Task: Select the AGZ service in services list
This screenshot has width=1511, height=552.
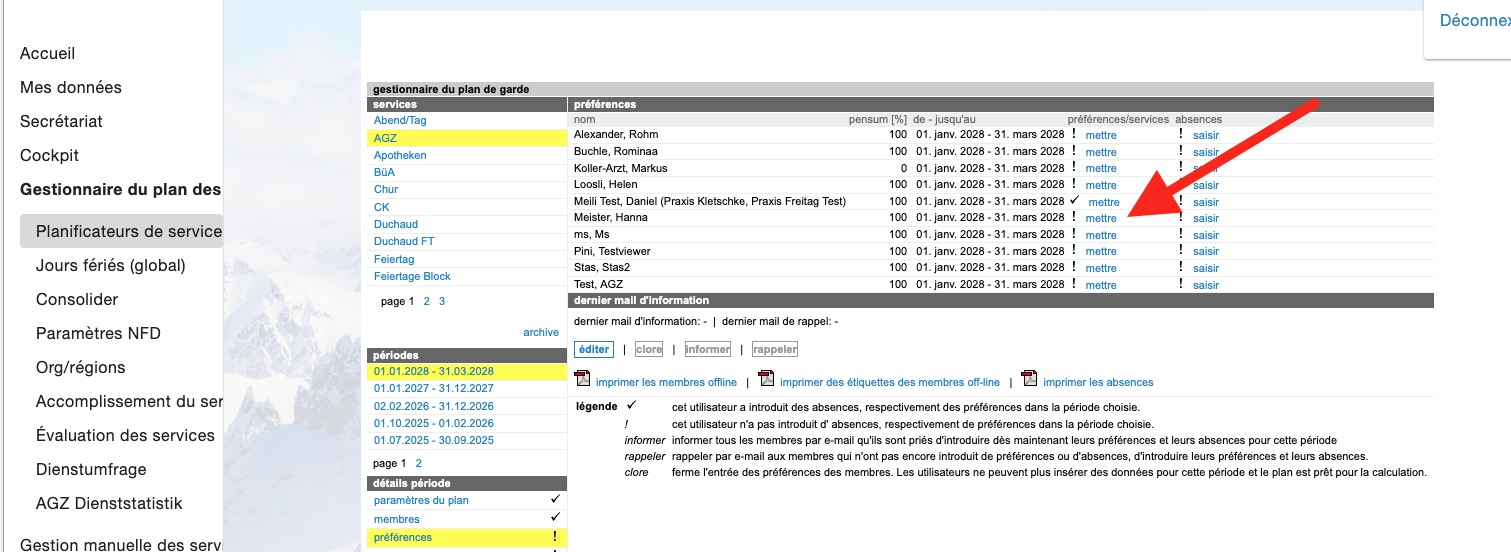Action: coord(385,138)
